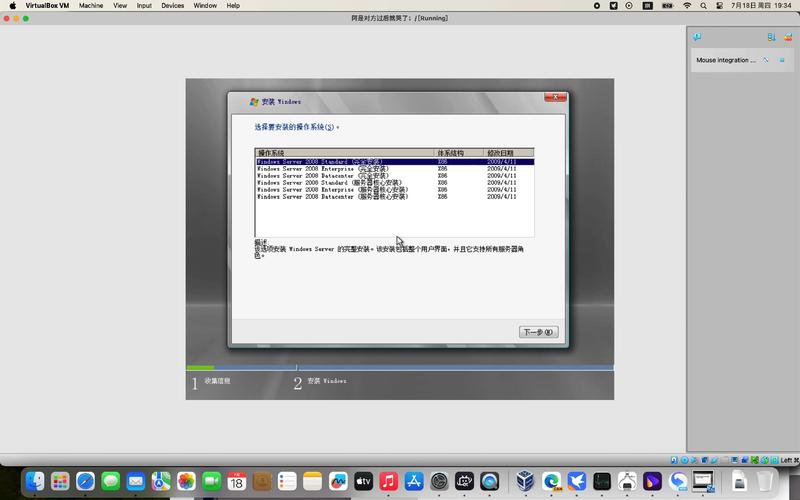Open Maps from the Dock
This screenshot has width=800, height=500.
point(161,481)
